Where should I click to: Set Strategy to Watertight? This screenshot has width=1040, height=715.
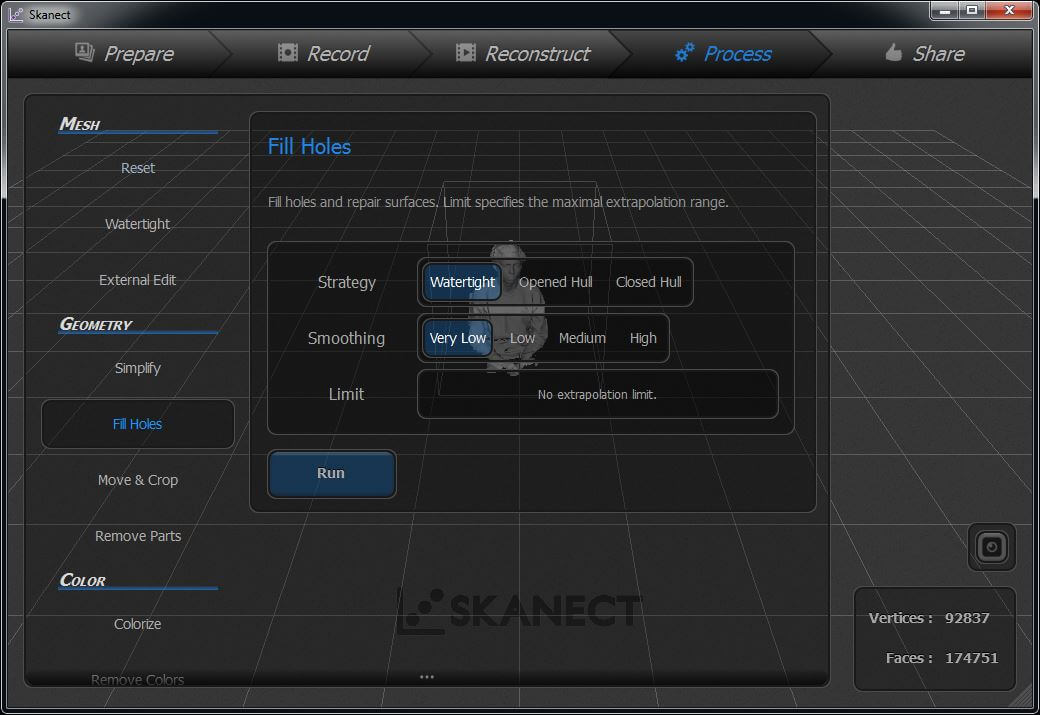click(462, 282)
